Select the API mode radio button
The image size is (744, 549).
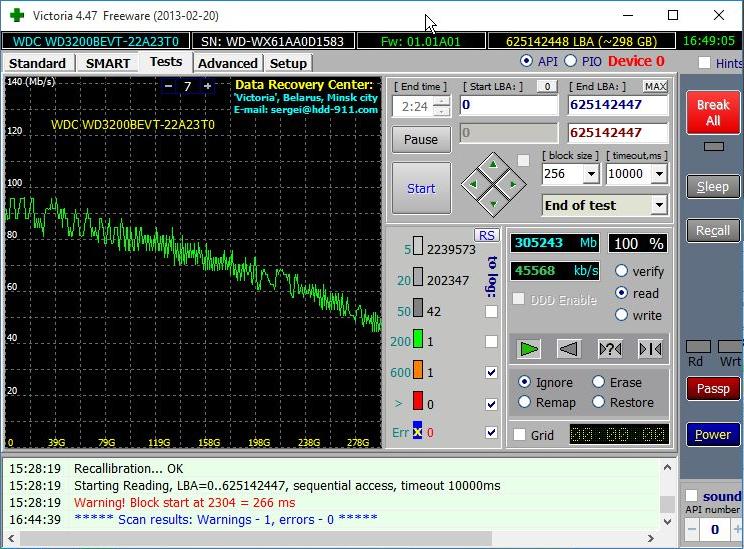tap(526, 61)
